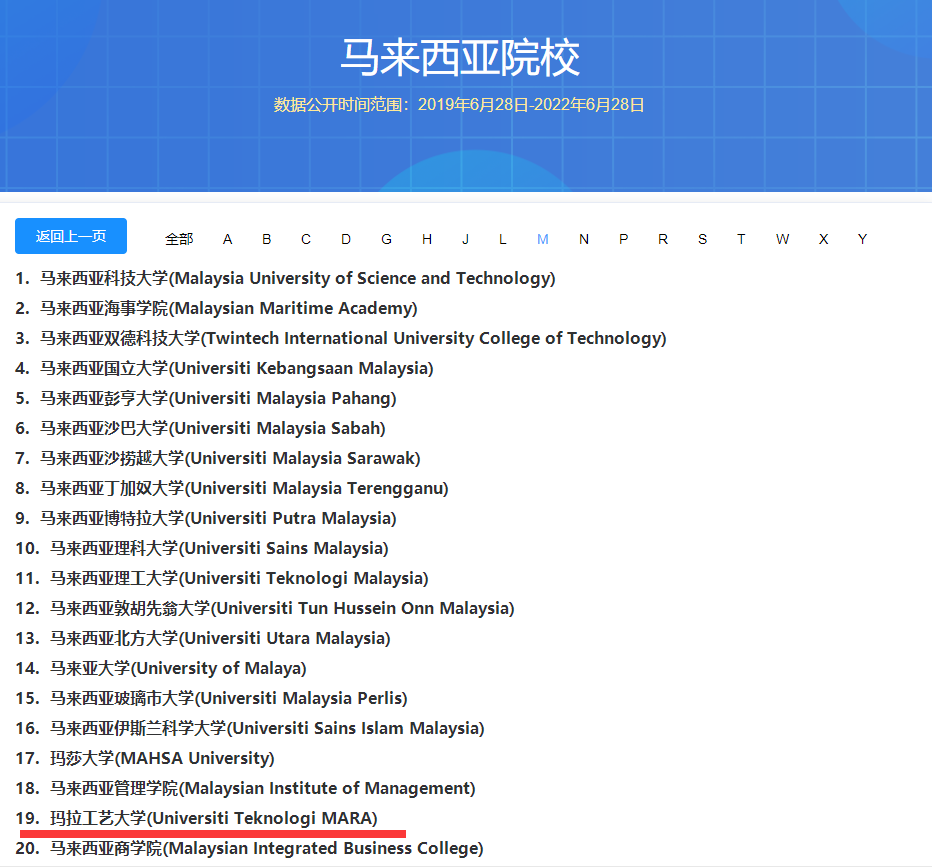Filter schools by letter G
The image size is (932, 867).
pos(386,239)
